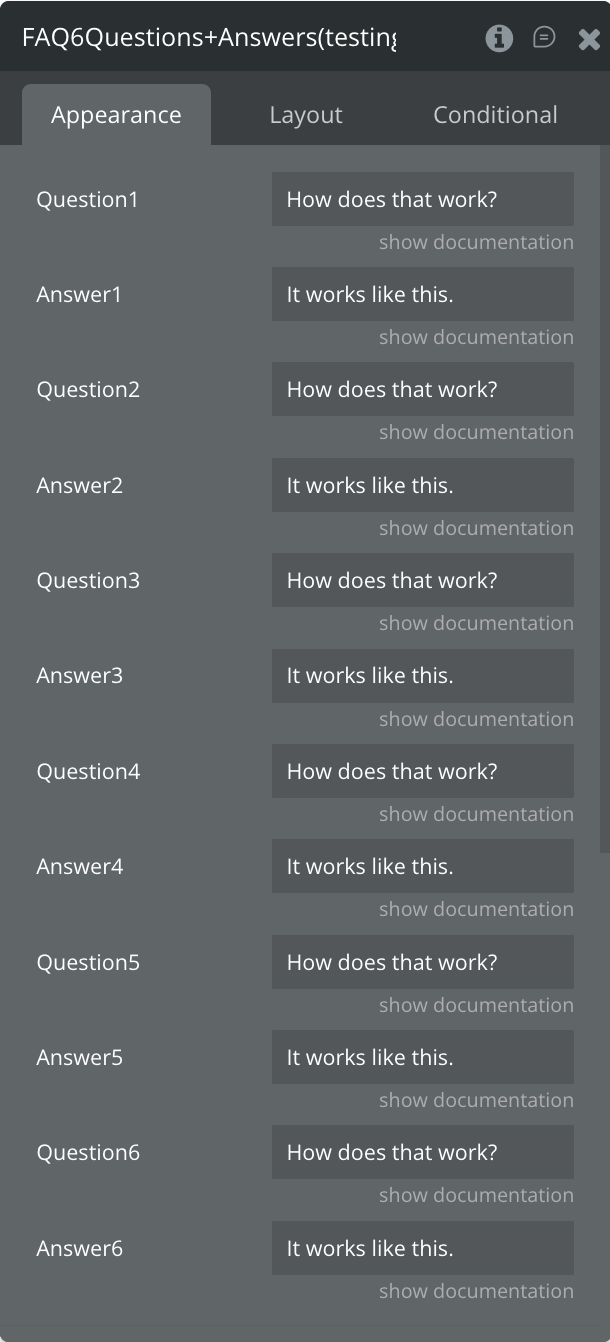Switch to the Appearance tab
610x1342 pixels.
pyautogui.click(x=116, y=115)
